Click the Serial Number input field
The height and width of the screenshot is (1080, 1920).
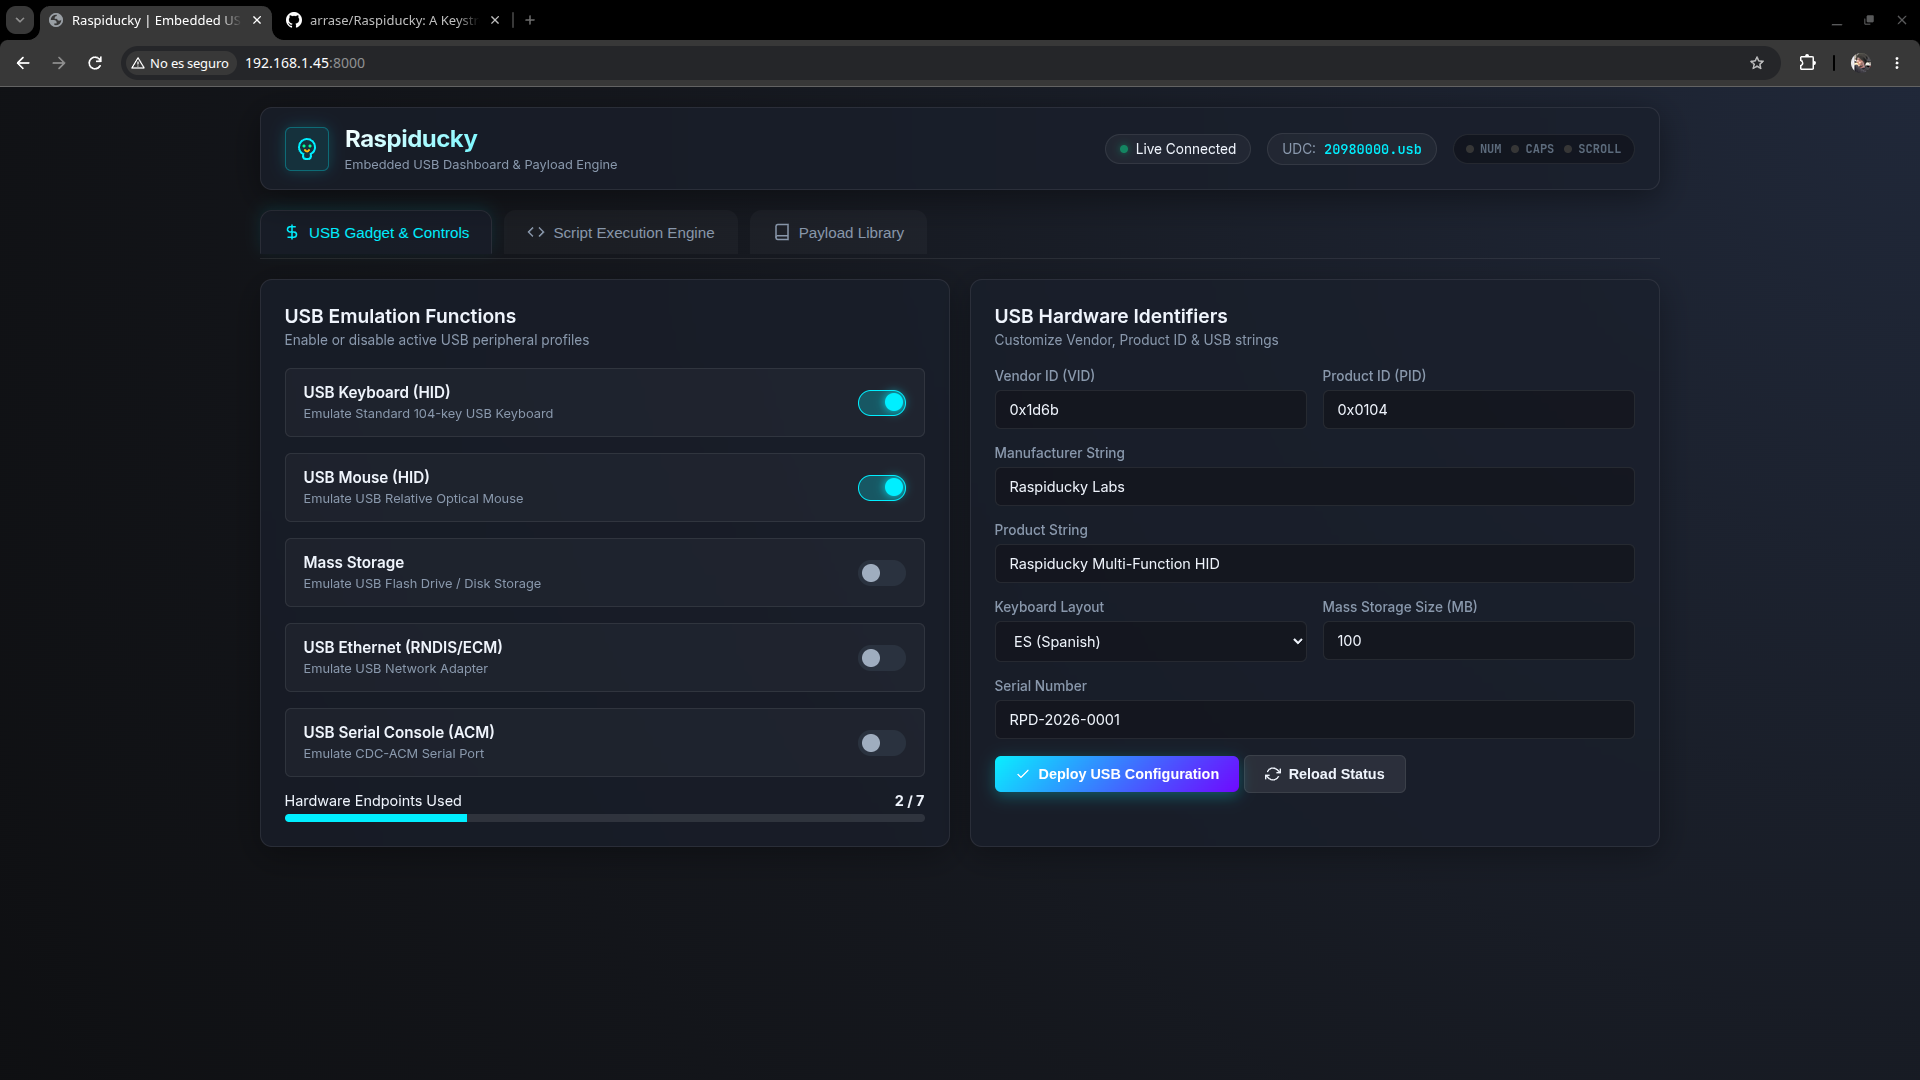point(1314,720)
